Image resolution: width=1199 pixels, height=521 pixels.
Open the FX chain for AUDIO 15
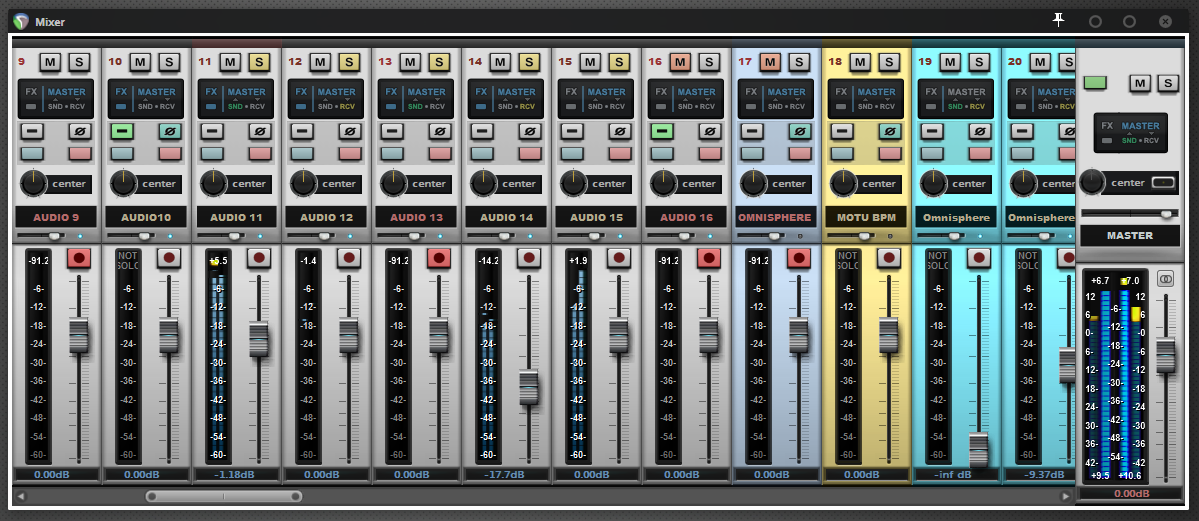(x=571, y=98)
